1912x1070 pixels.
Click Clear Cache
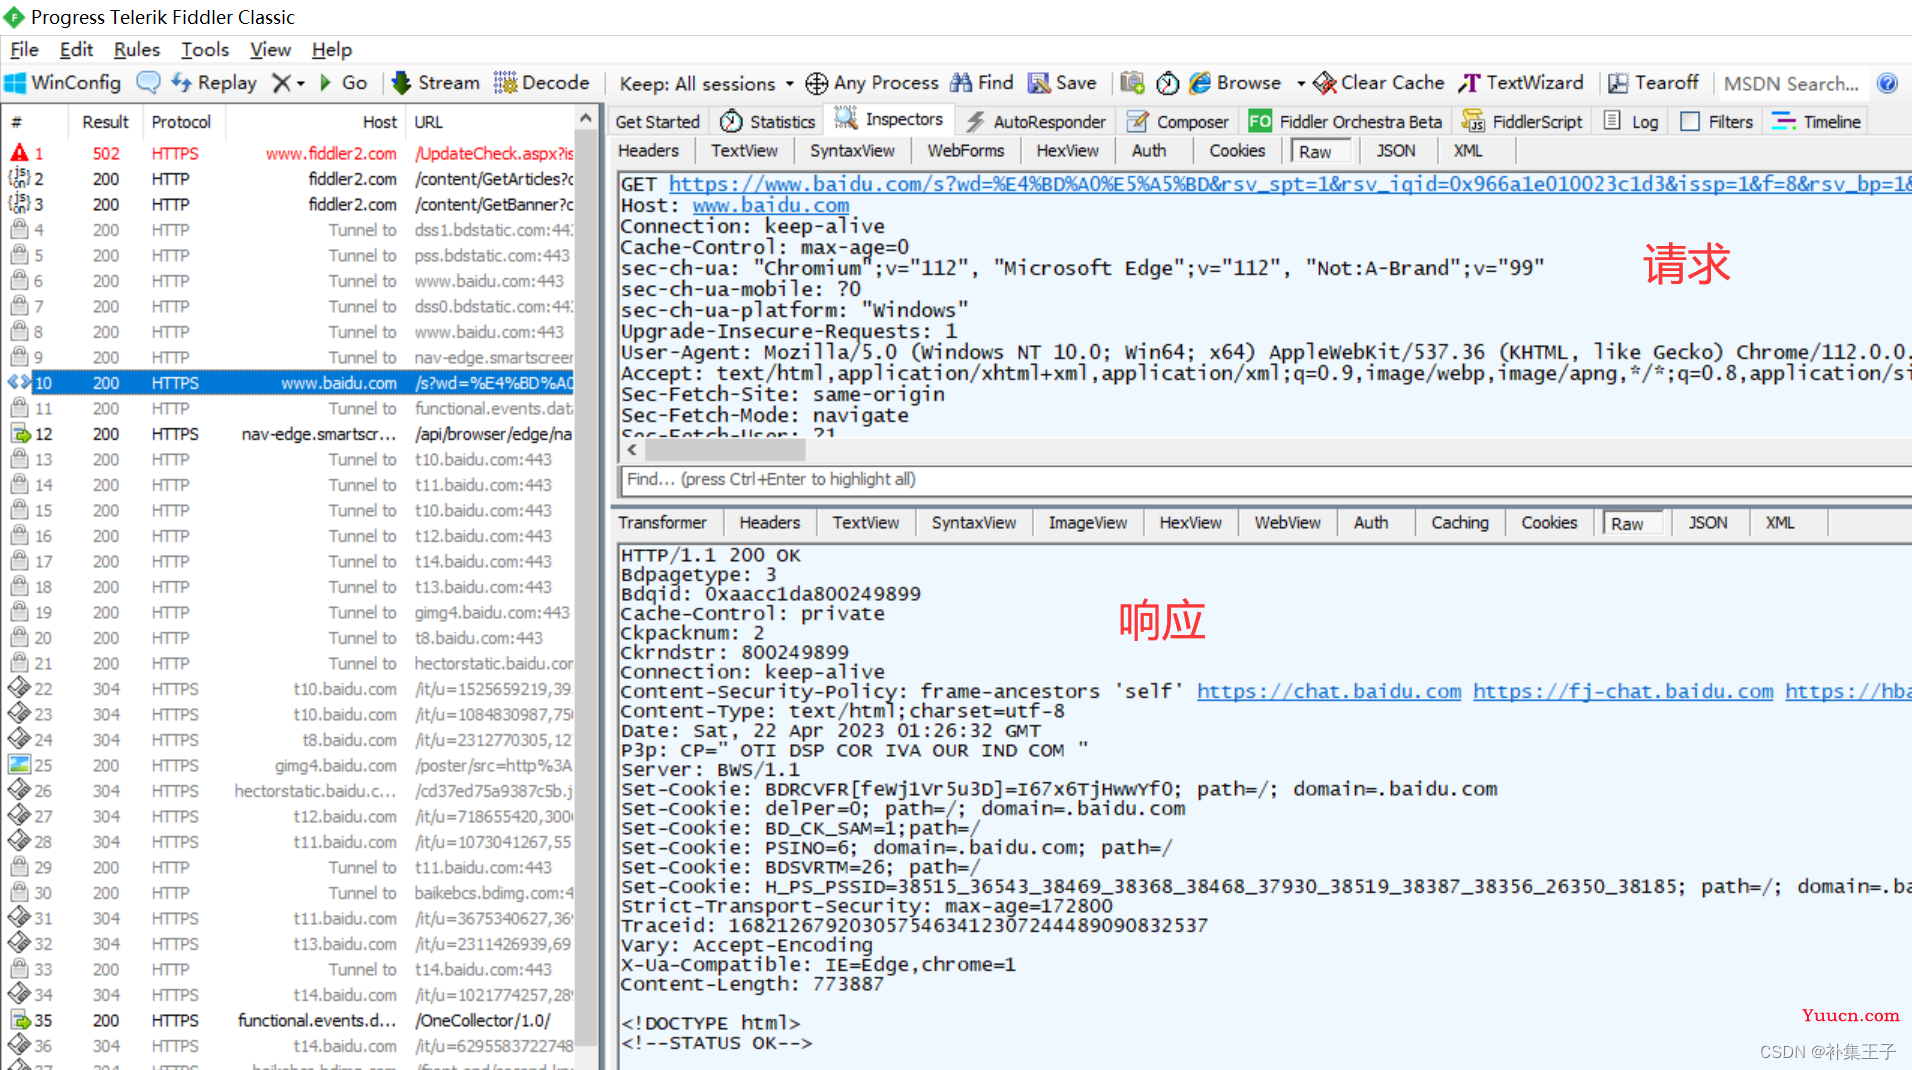pyautogui.click(x=1379, y=83)
